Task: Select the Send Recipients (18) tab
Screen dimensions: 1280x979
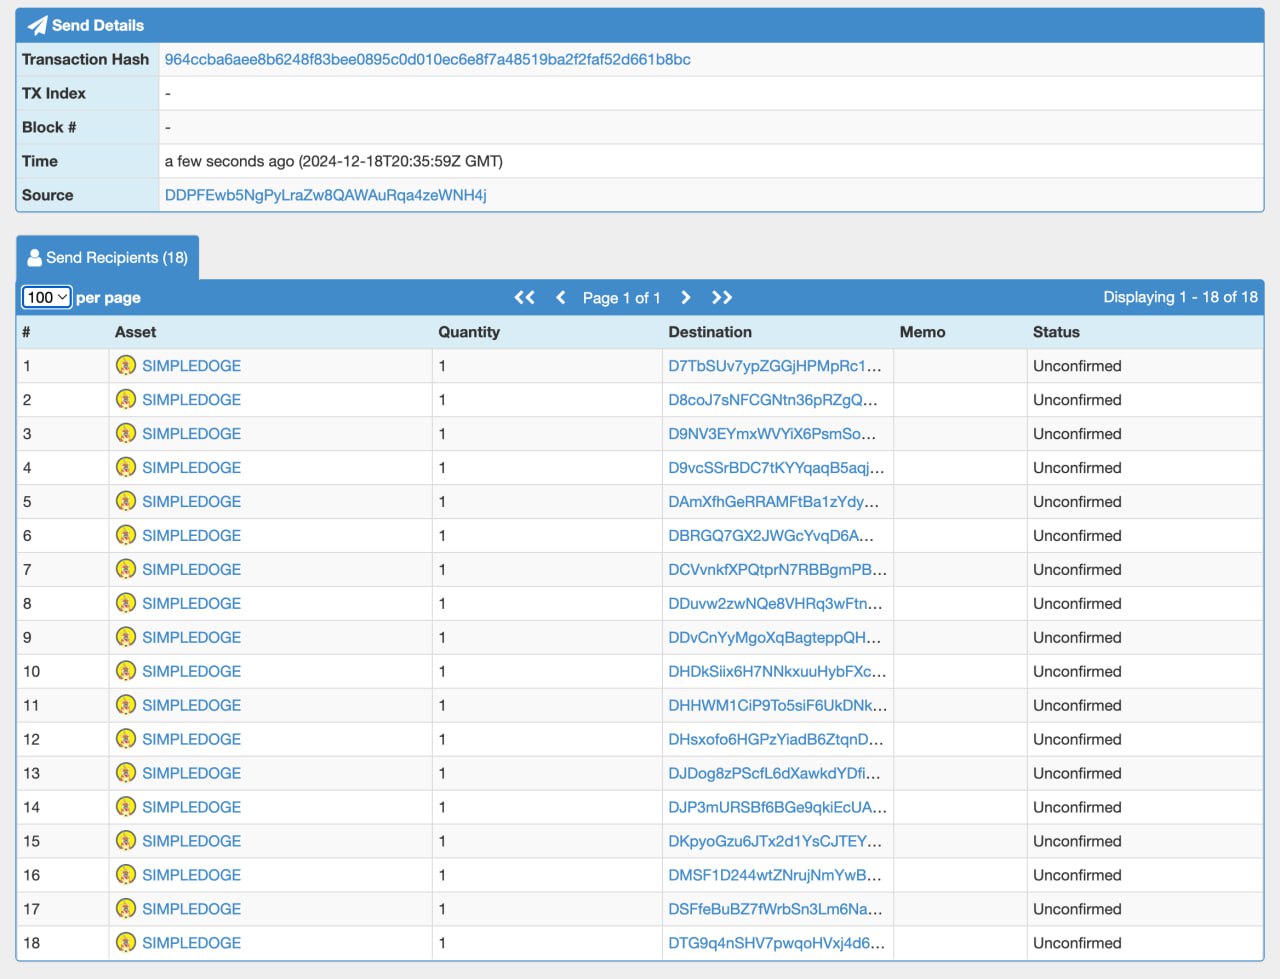Action: click(108, 258)
